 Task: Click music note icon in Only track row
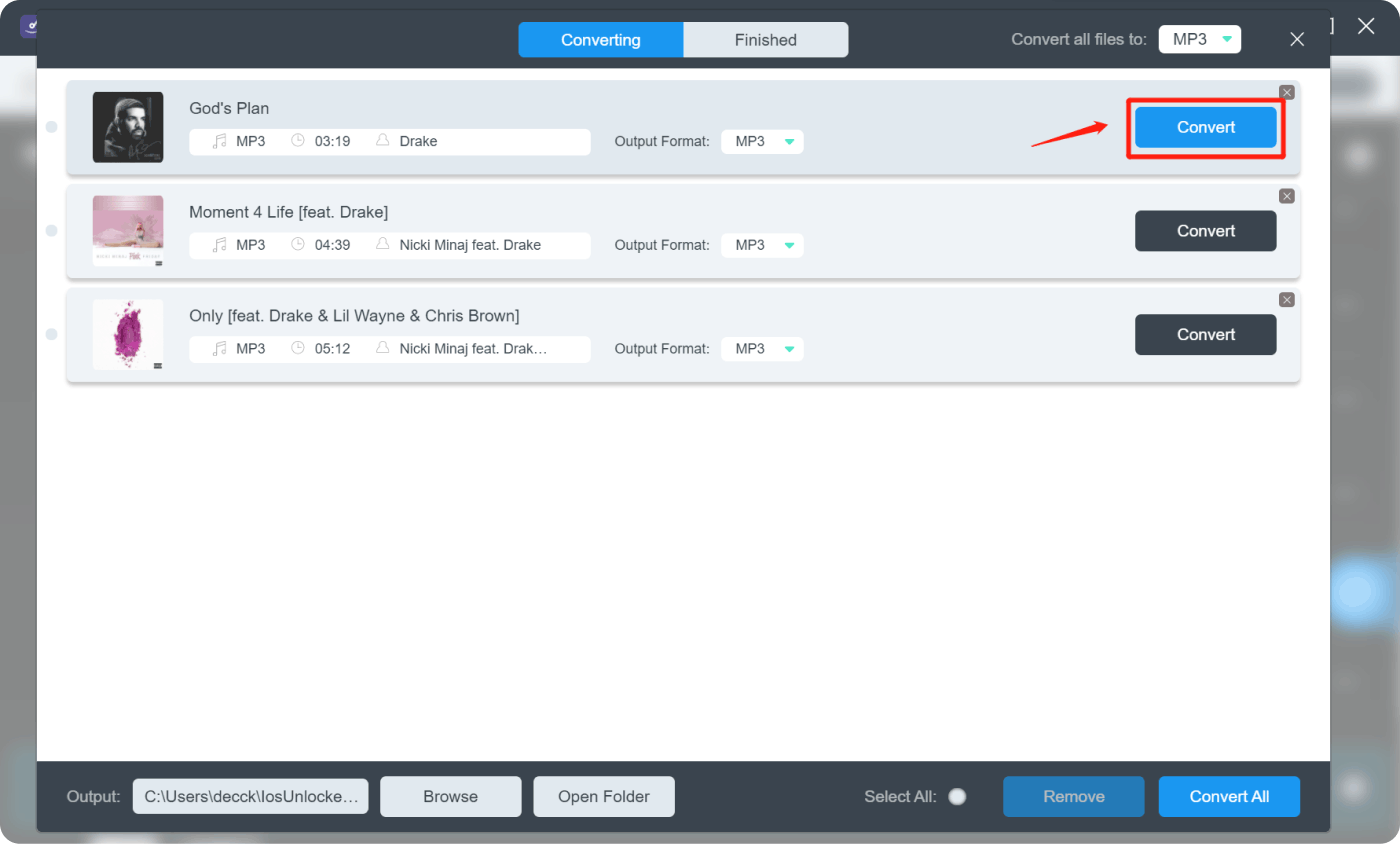coord(220,349)
